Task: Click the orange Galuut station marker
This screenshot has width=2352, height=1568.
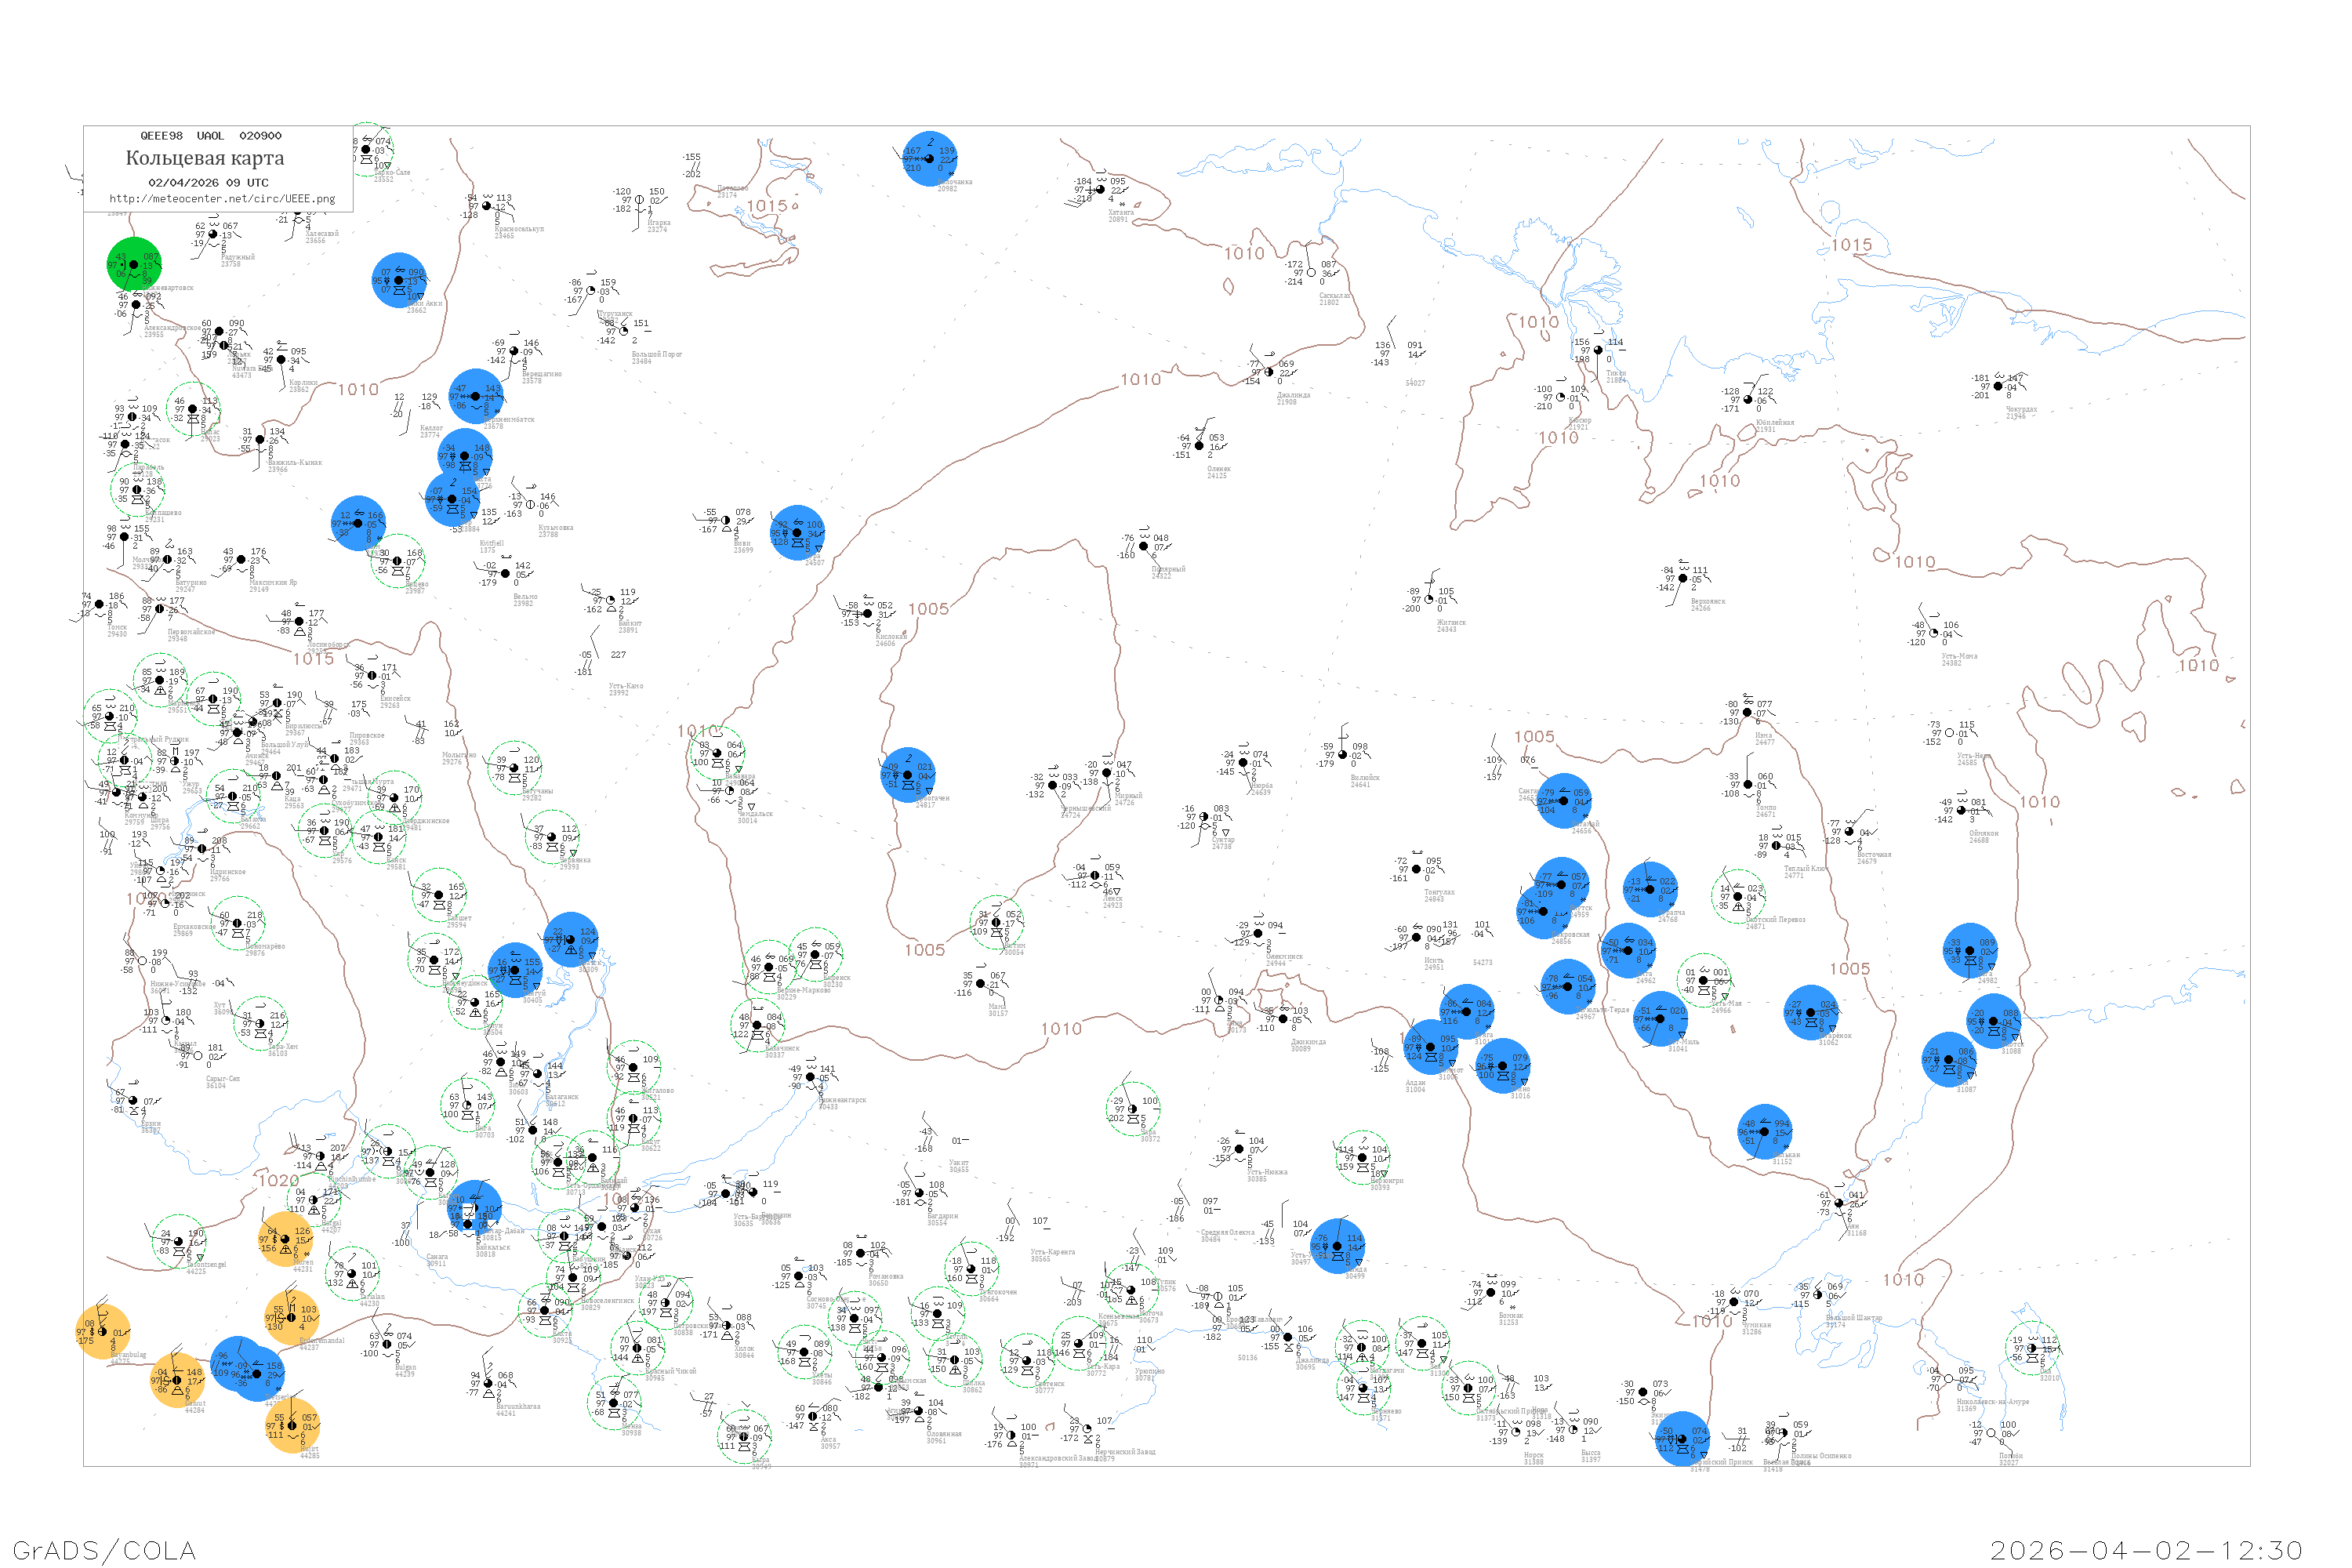Action: [176, 1380]
